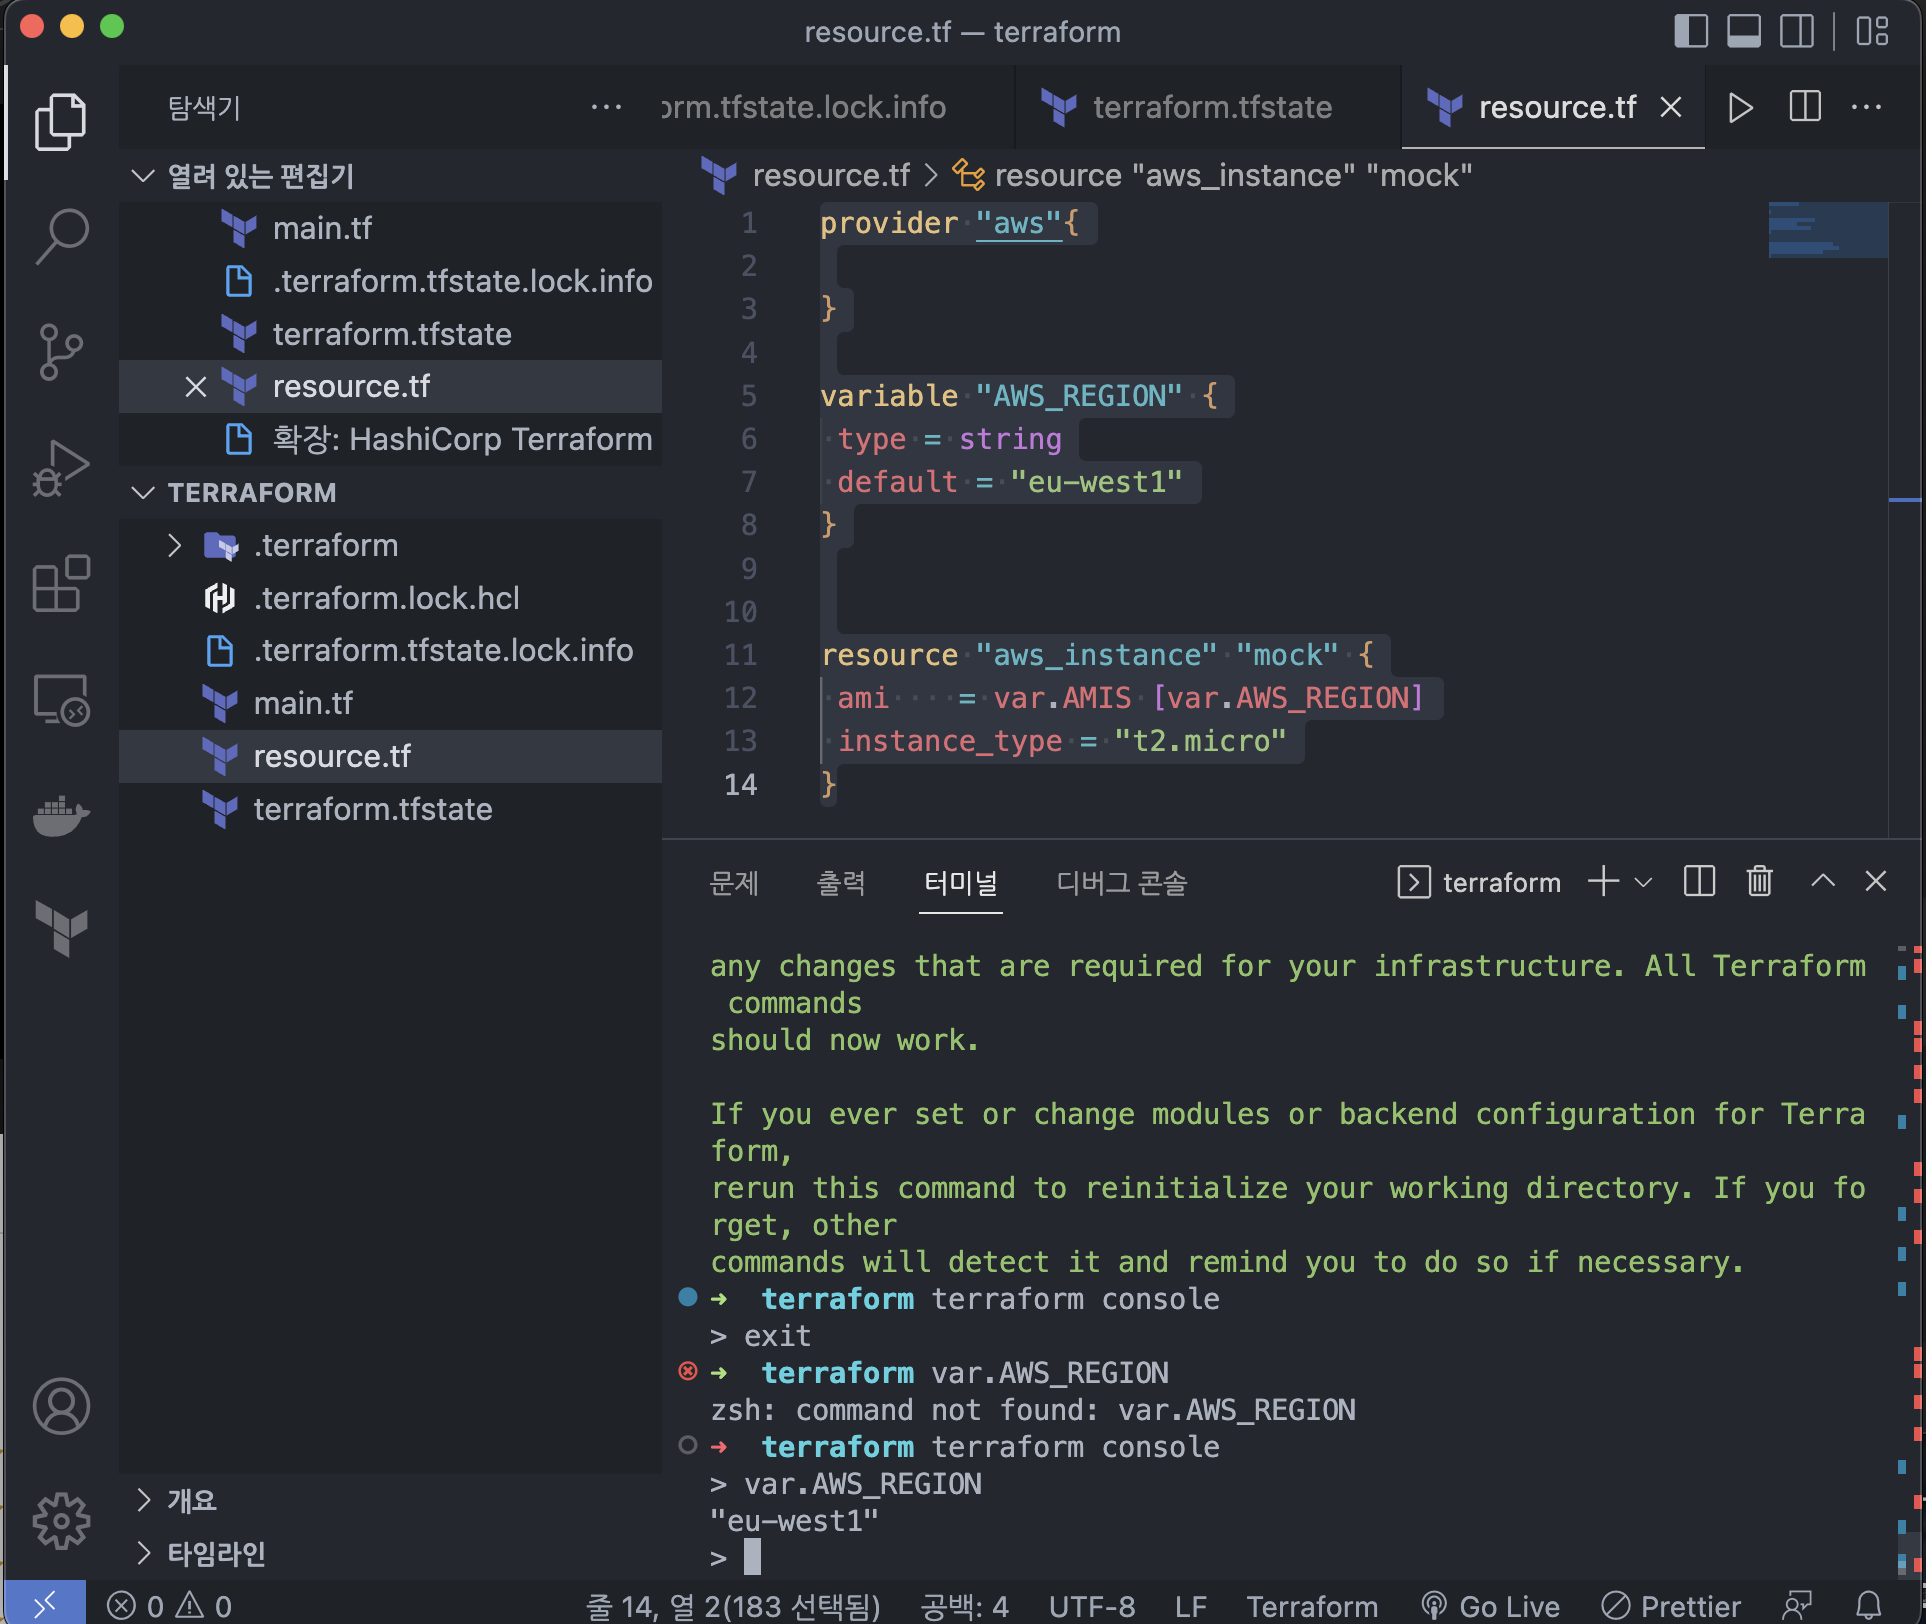Image resolution: width=1926 pixels, height=1624 pixels.
Task: Click the feedback icon in status bar
Action: [x=1797, y=1606]
